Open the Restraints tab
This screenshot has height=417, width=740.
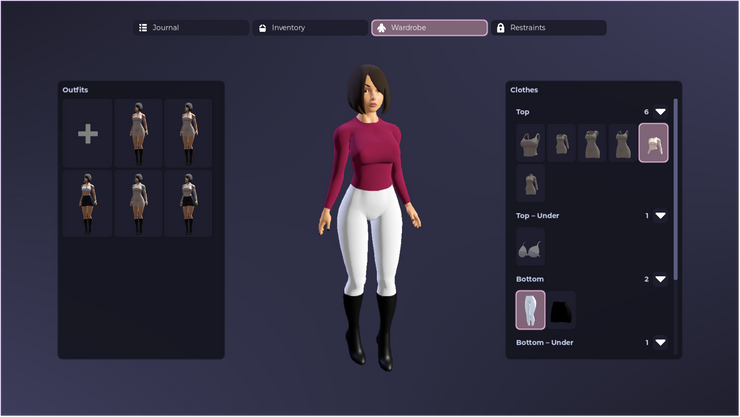pos(547,28)
